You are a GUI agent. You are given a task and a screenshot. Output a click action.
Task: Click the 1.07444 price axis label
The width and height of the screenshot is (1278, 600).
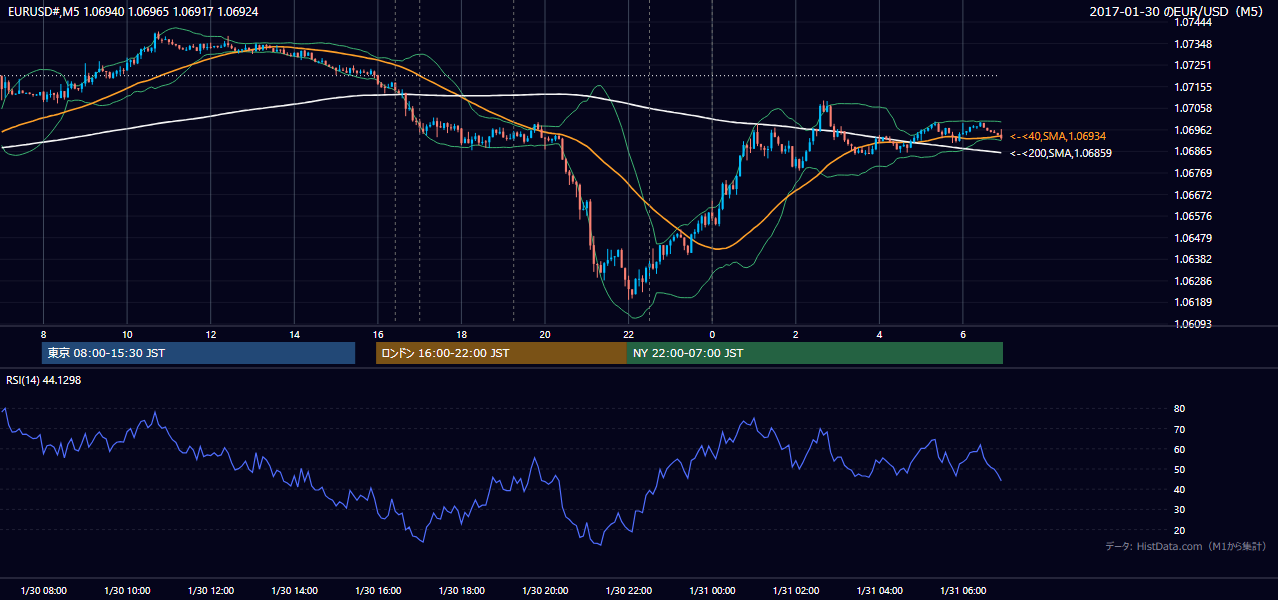click(1193, 22)
